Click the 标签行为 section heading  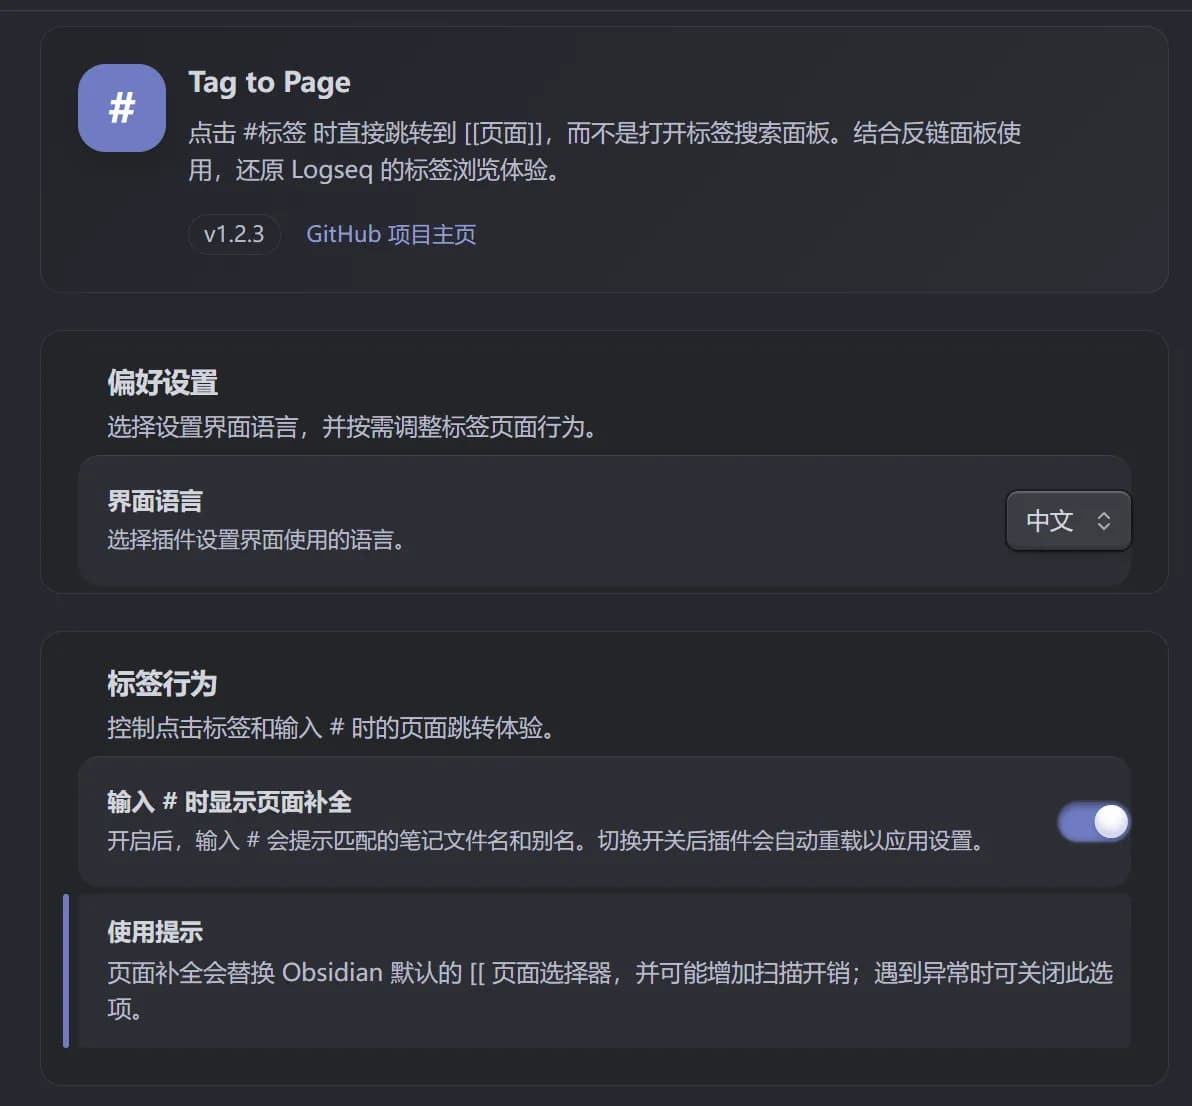coord(162,683)
